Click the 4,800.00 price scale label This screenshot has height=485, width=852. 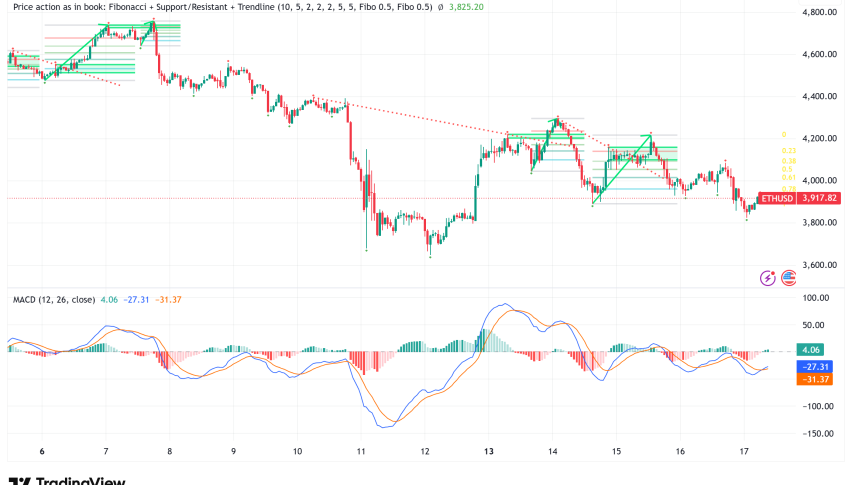(822, 12)
